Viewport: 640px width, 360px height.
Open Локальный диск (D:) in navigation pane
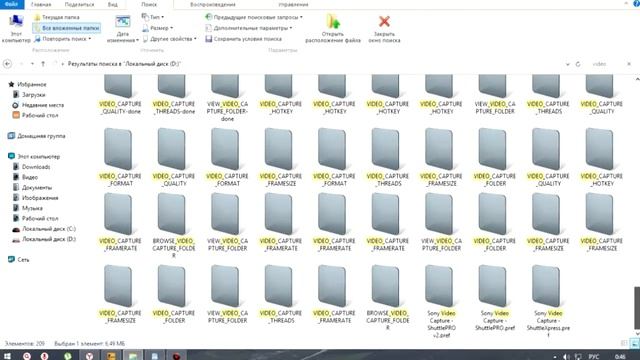point(44,239)
